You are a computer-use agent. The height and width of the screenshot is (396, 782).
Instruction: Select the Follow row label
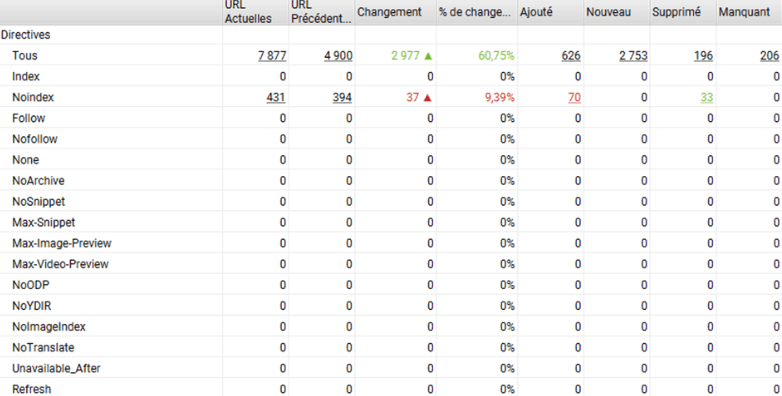point(28,118)
